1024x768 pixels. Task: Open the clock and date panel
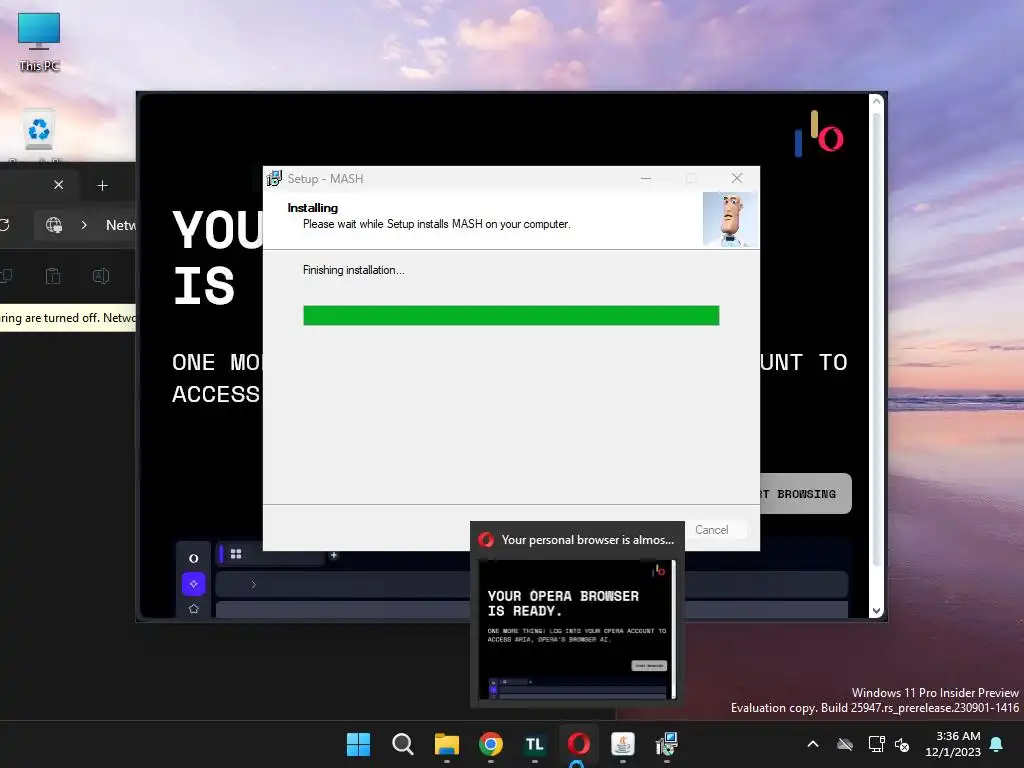coord(953,744)
